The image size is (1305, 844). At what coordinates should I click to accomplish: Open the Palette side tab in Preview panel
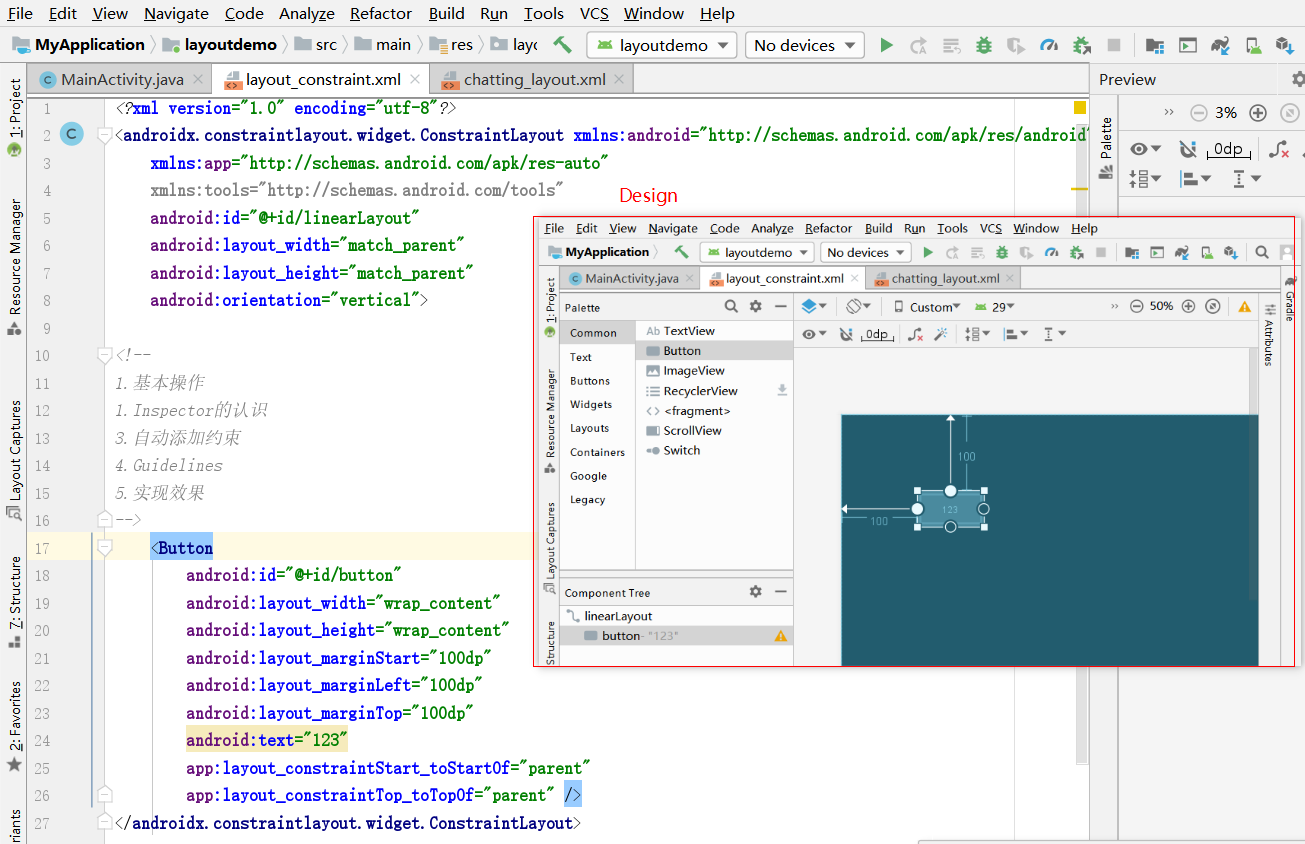pos(1106,148)
